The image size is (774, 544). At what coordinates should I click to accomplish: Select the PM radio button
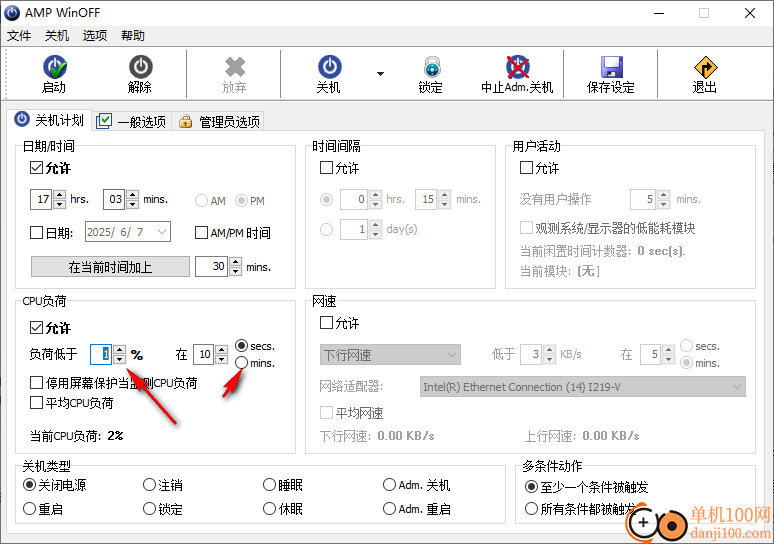click(241, 200)
